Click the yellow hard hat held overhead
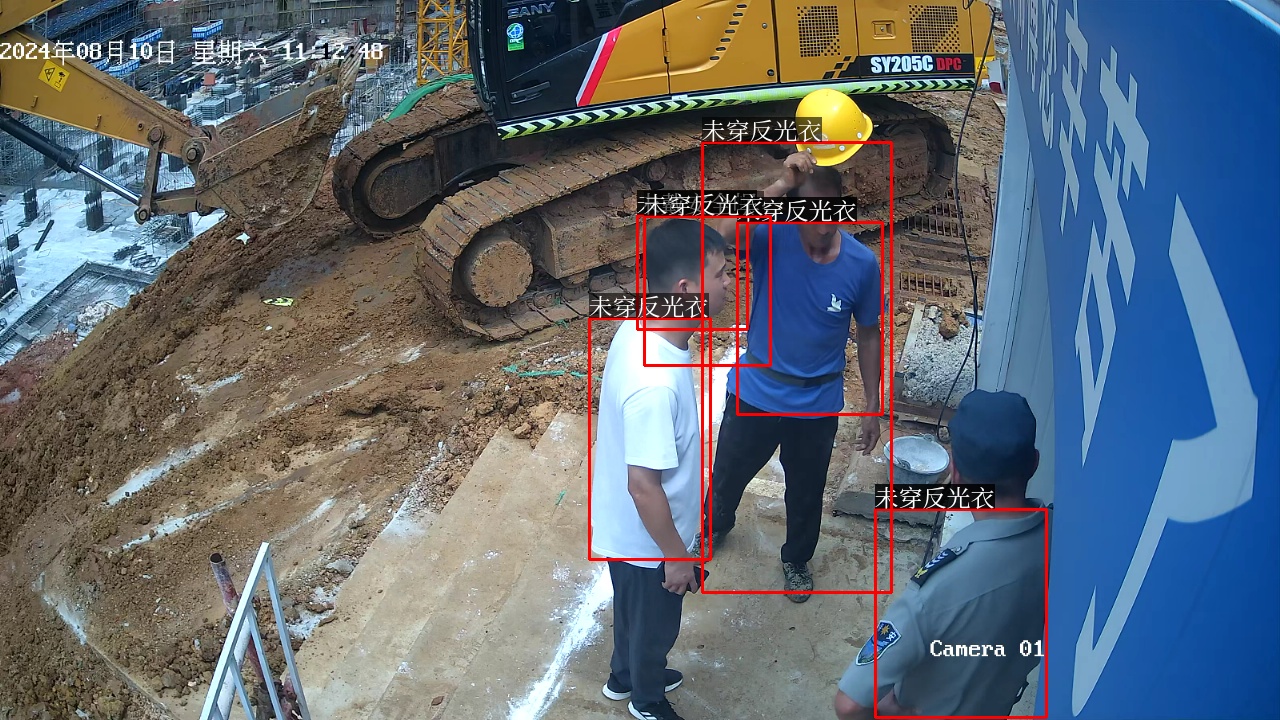 click(835, 126)
